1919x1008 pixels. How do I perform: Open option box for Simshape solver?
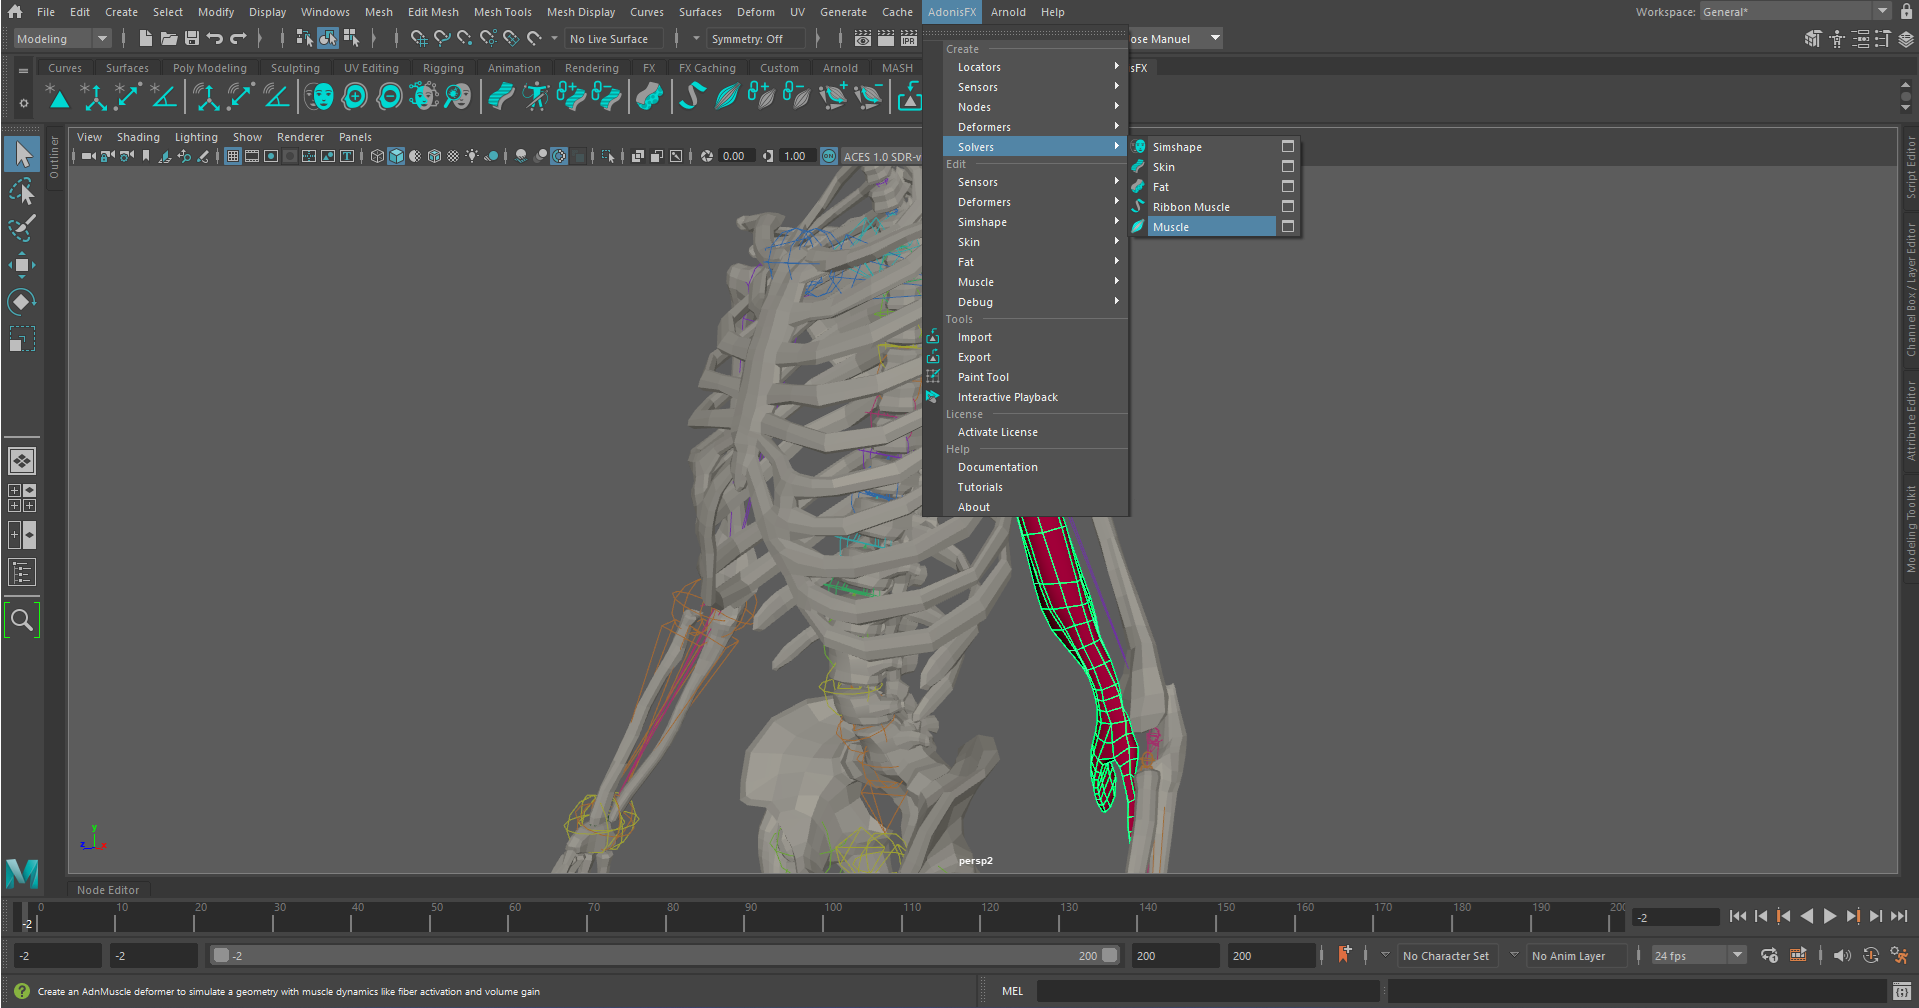[x=1288, y=147]
